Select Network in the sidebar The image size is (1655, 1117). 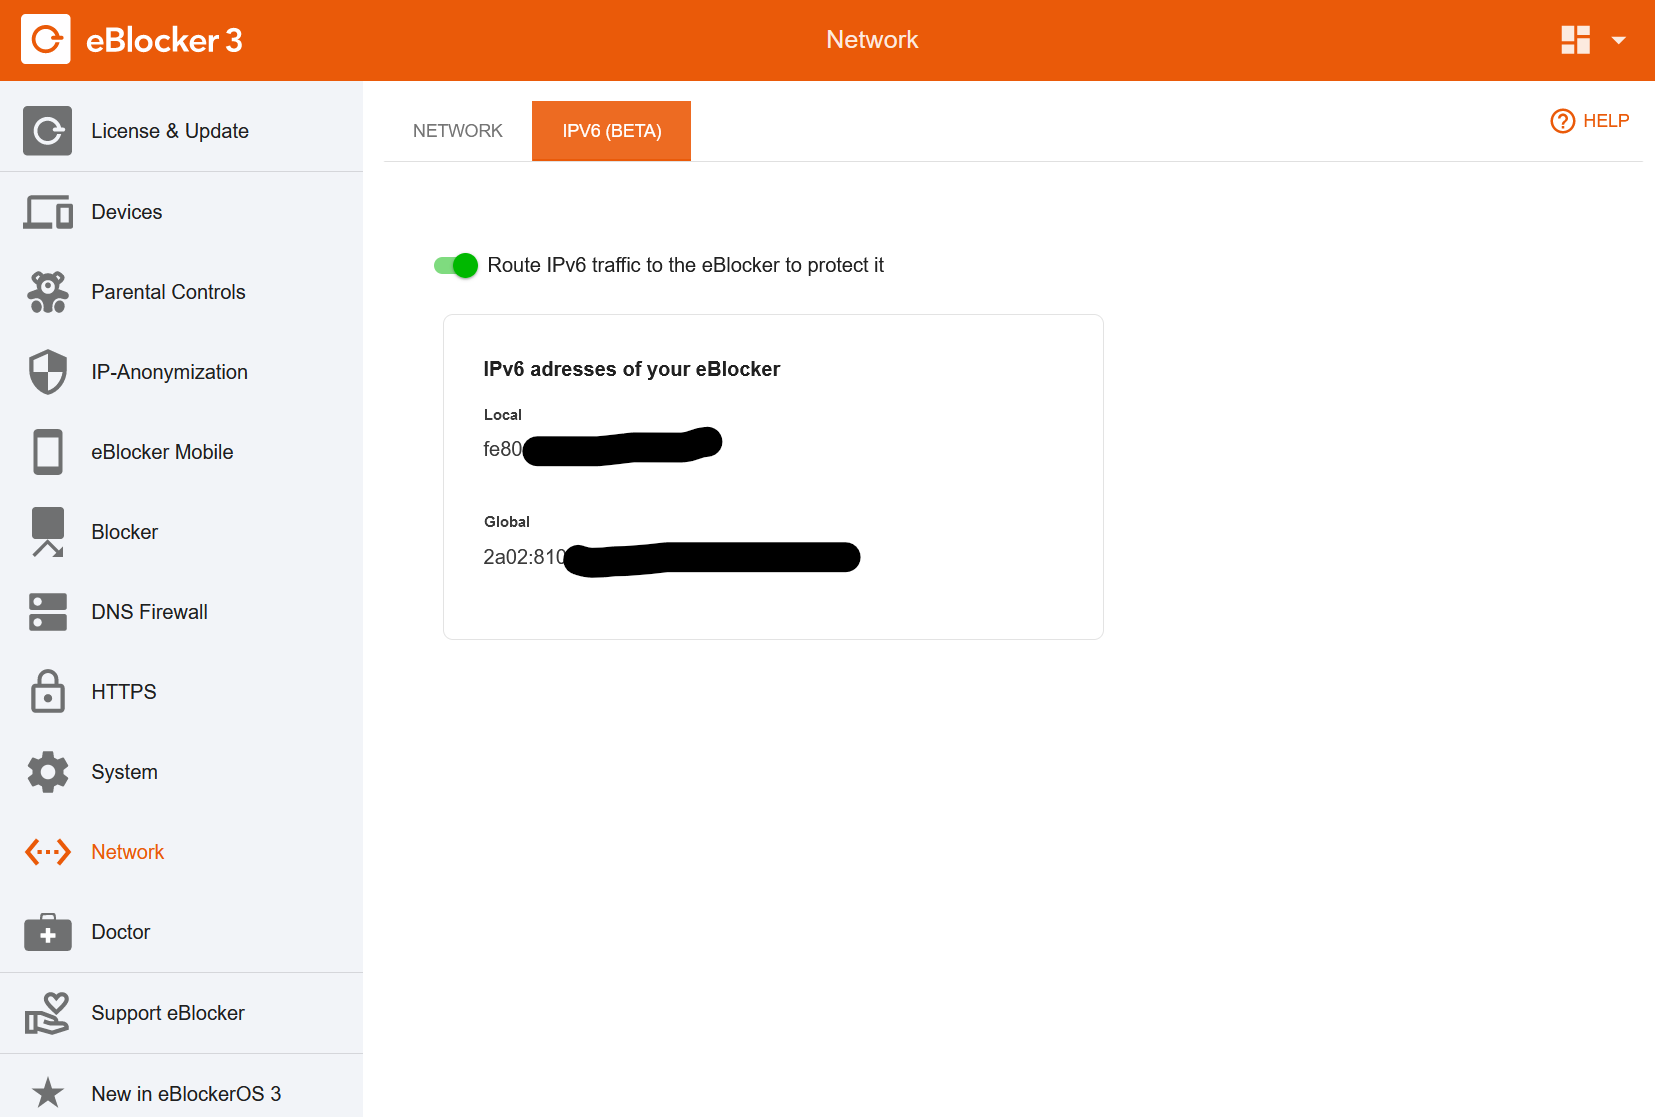point(127,852)
